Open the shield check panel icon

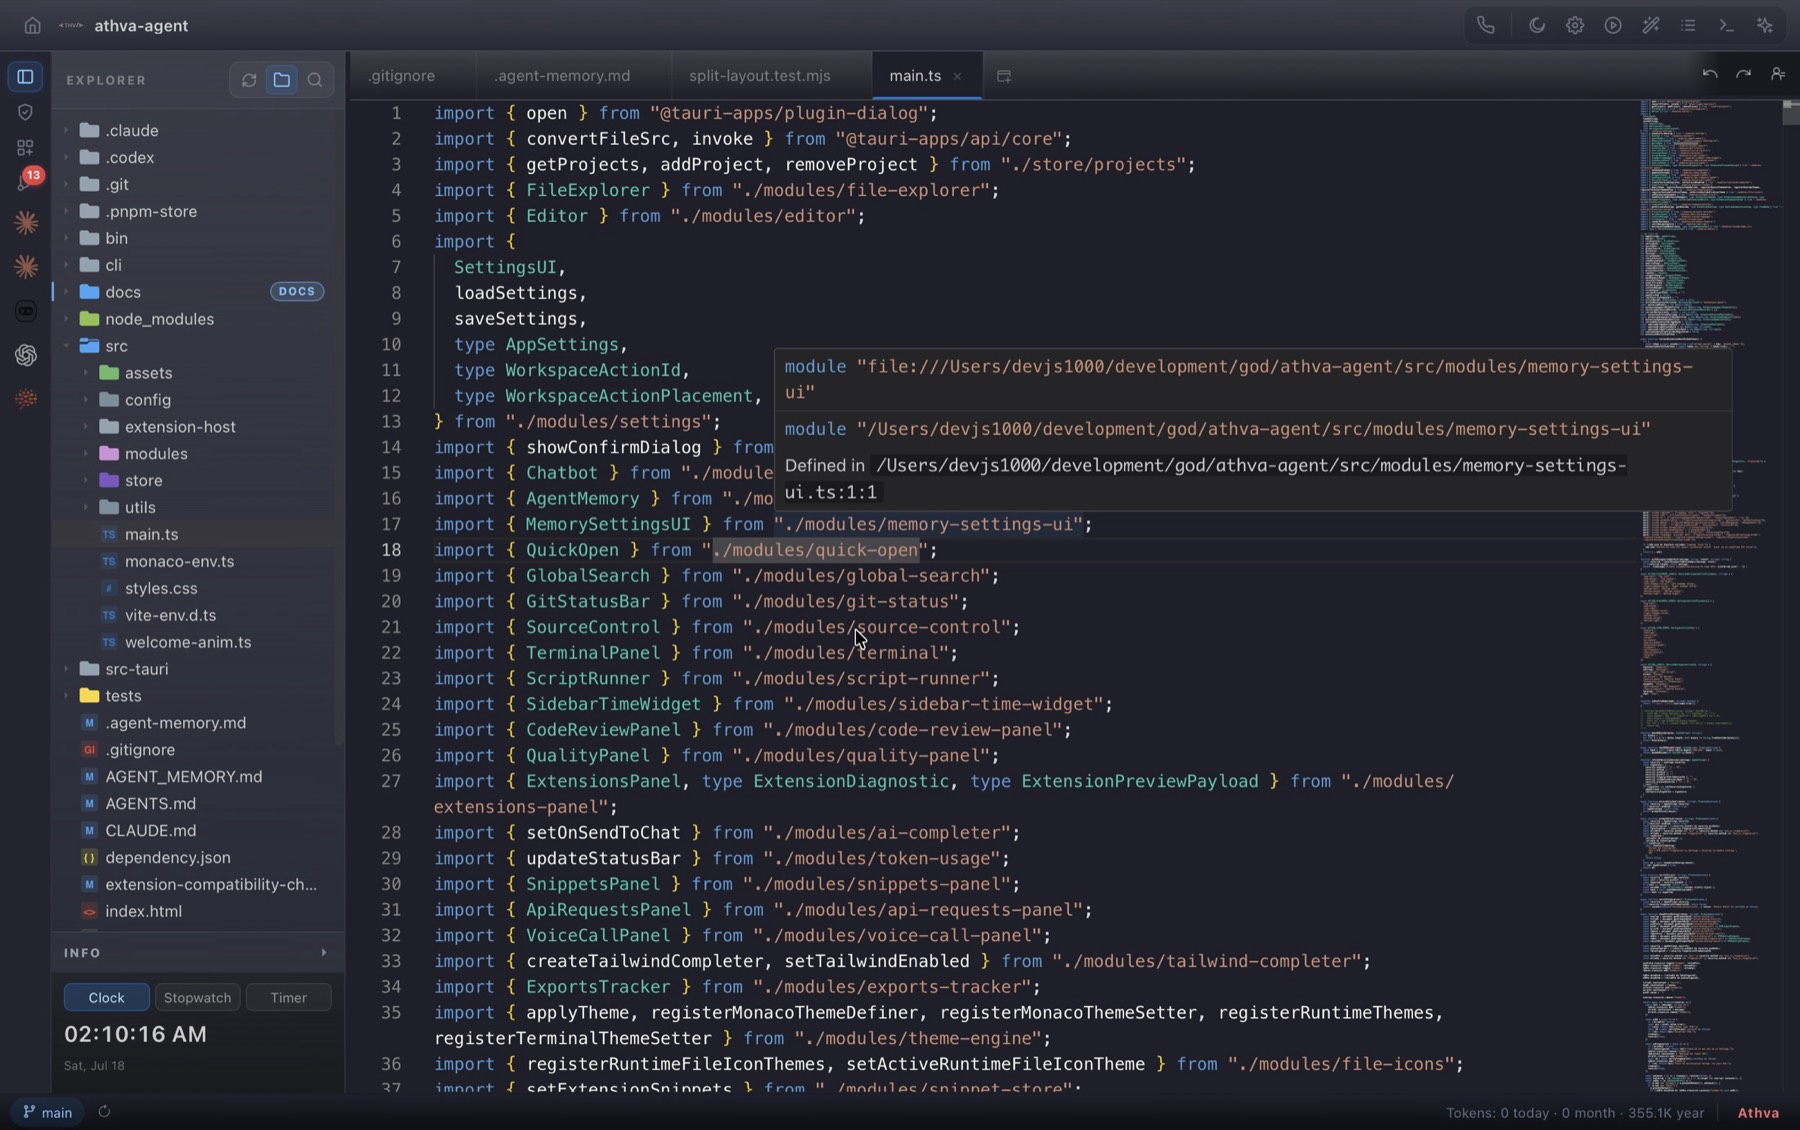tap(26, 112)
